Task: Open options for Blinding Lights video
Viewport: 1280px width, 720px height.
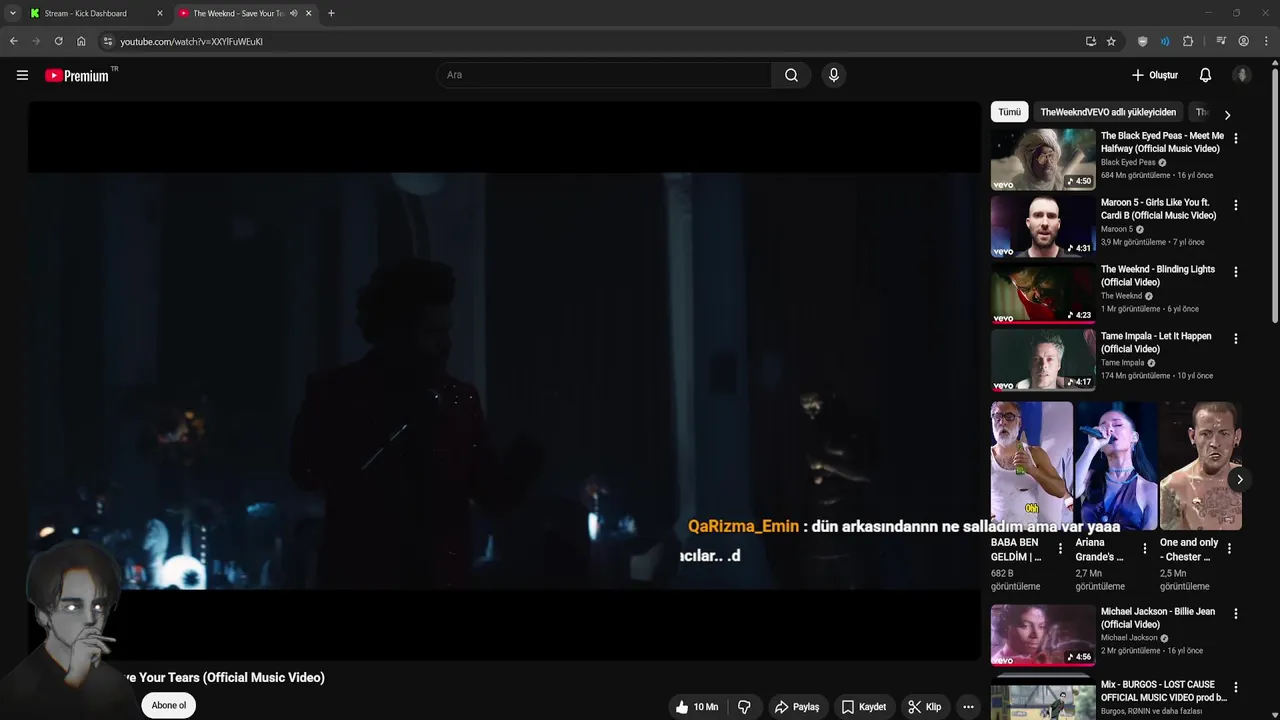Action: [x=1236, y=272]
